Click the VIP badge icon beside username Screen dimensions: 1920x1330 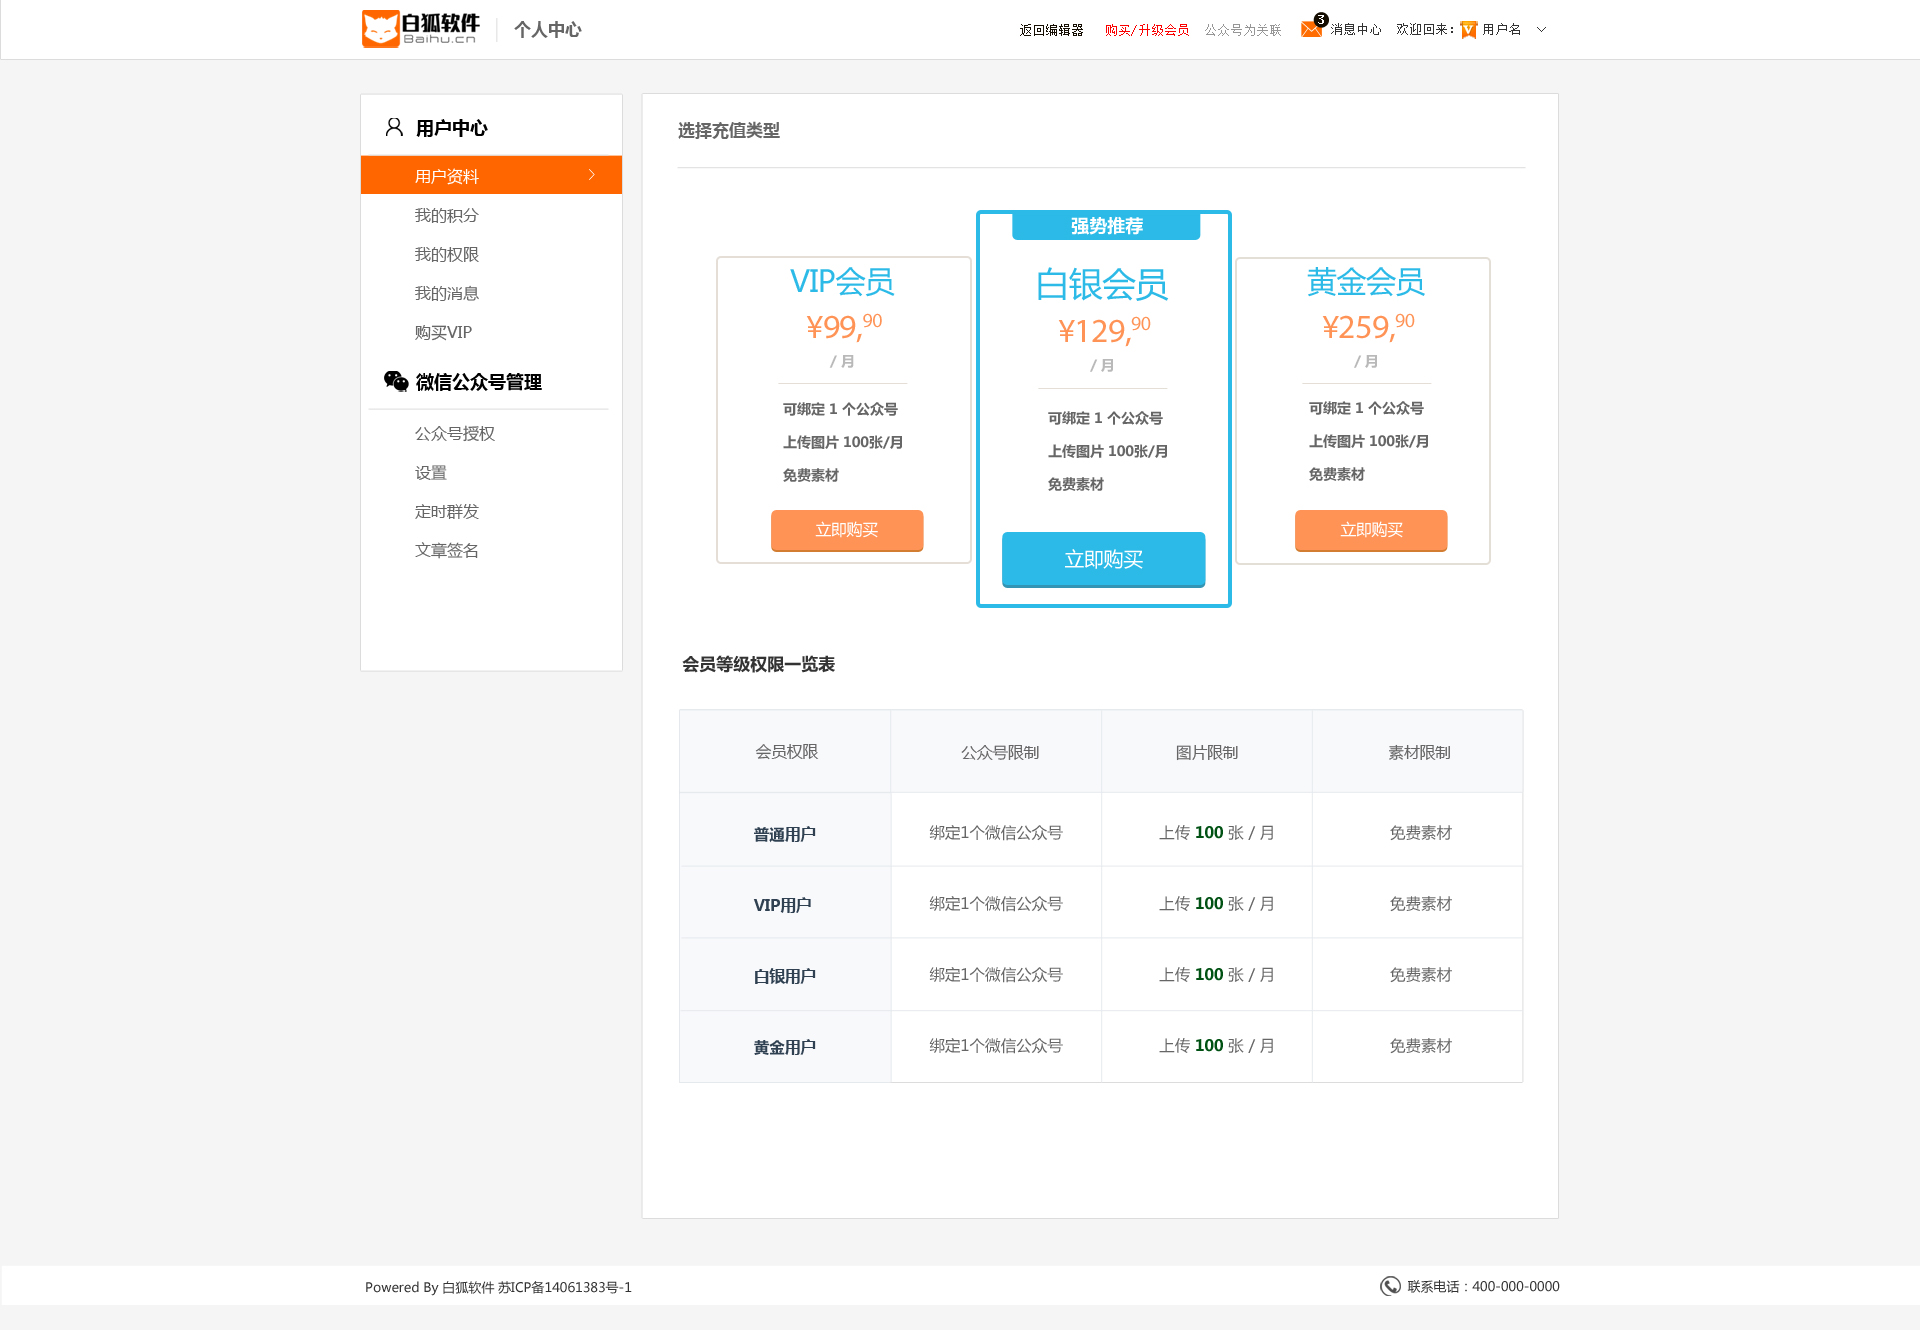(1468, 30)
